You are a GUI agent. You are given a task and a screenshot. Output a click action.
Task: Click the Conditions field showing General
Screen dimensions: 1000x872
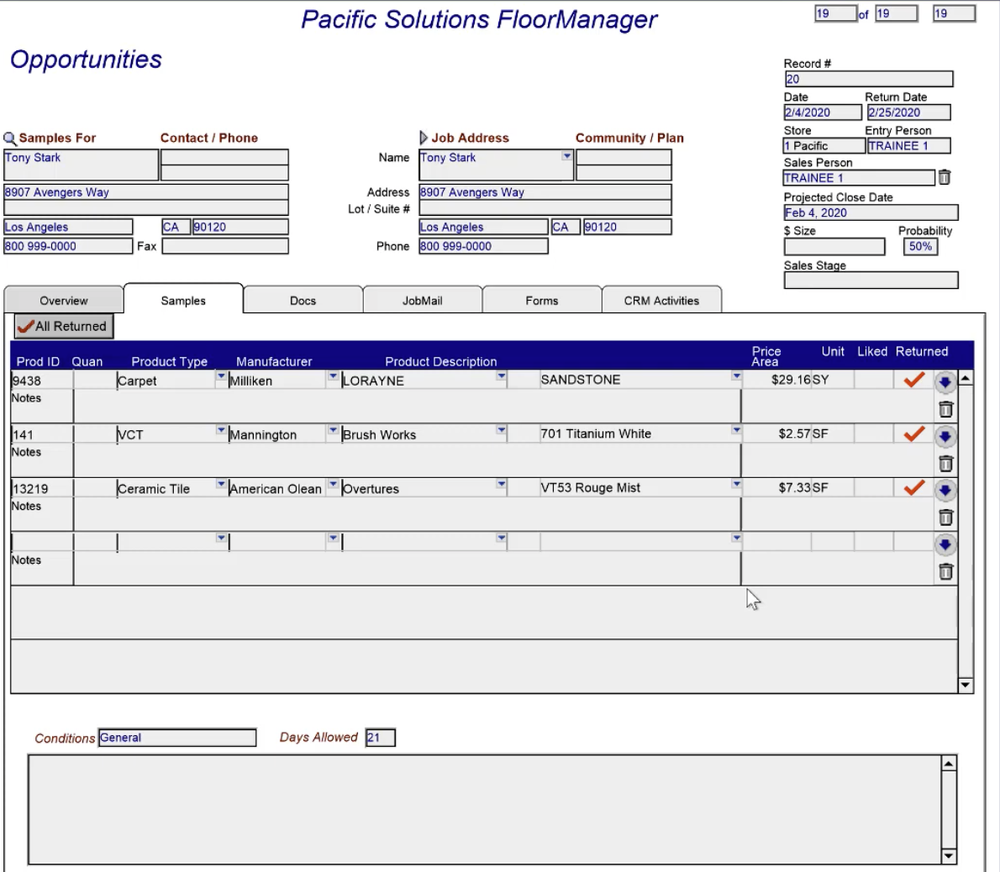[177, 737]
